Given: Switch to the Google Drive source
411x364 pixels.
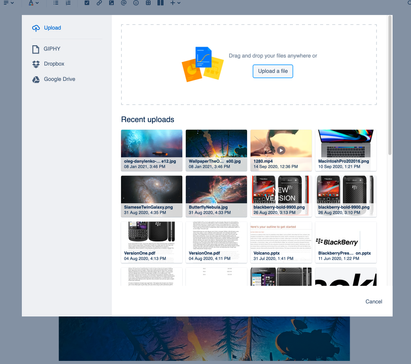Looking at the screenshot, I should [x=53, y=79].
